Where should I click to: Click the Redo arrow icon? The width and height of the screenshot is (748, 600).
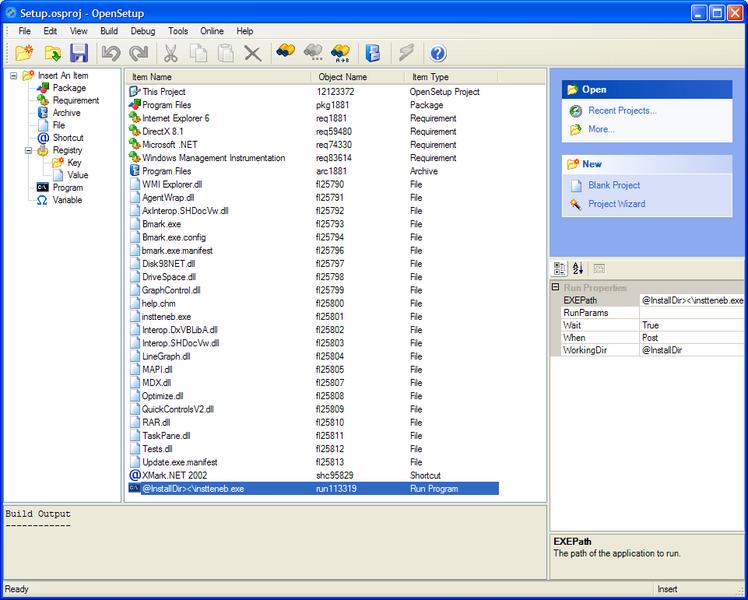click(x=139, y=53)
